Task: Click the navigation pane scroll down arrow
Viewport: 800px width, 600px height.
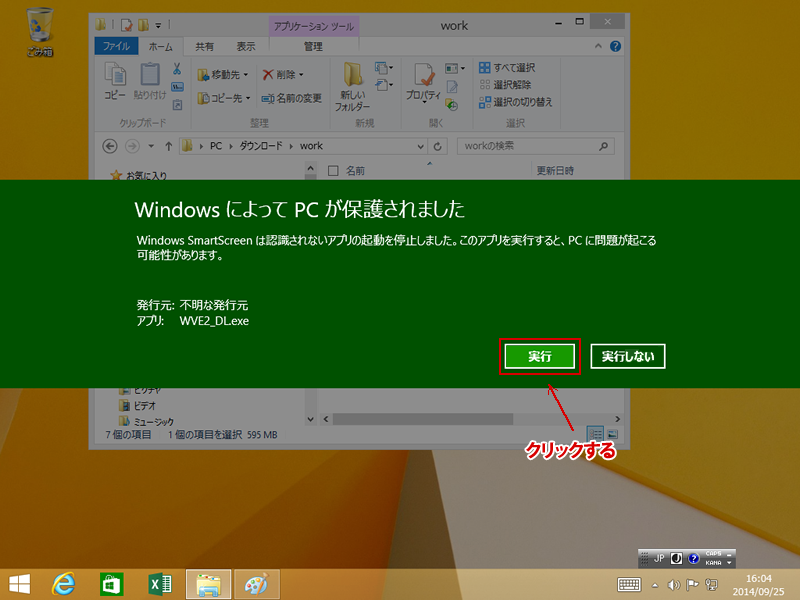Action: (x=310, y=419)
